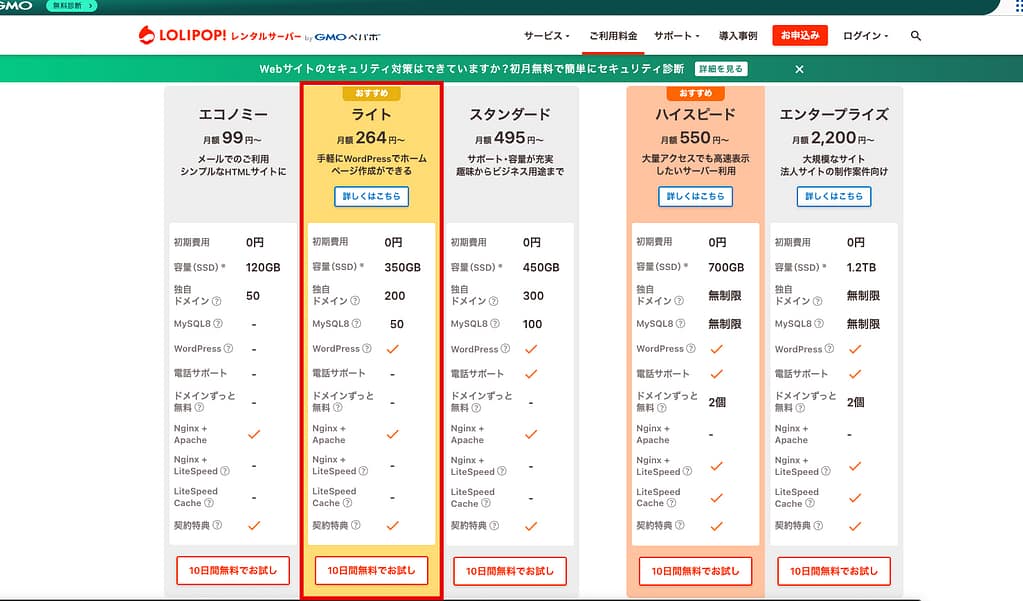The height and width of the screenshot is (601, 1023).
Task: Open the ご利用料金 menu item
Action: [x=613, y=36]
